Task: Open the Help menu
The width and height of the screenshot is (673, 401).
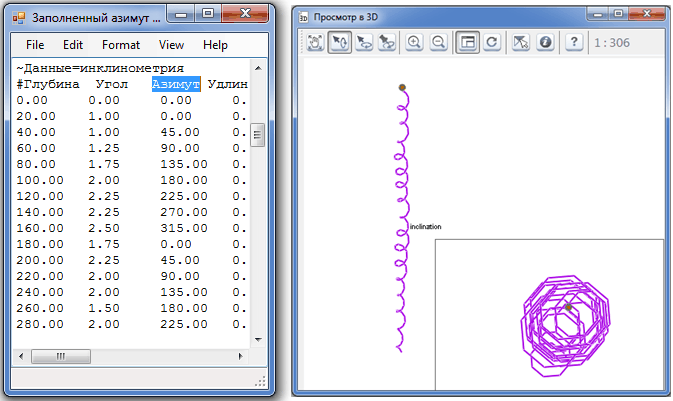Action: coord(215,45)
